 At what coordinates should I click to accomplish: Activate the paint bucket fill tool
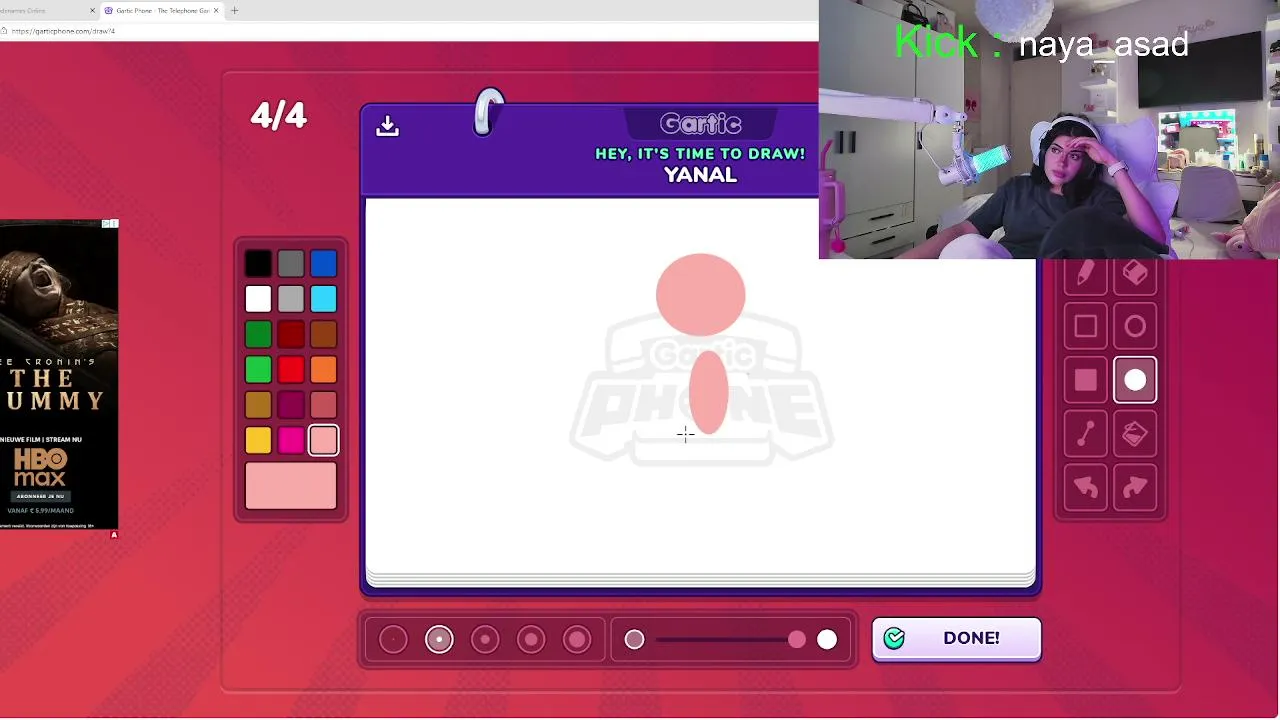1135,433
